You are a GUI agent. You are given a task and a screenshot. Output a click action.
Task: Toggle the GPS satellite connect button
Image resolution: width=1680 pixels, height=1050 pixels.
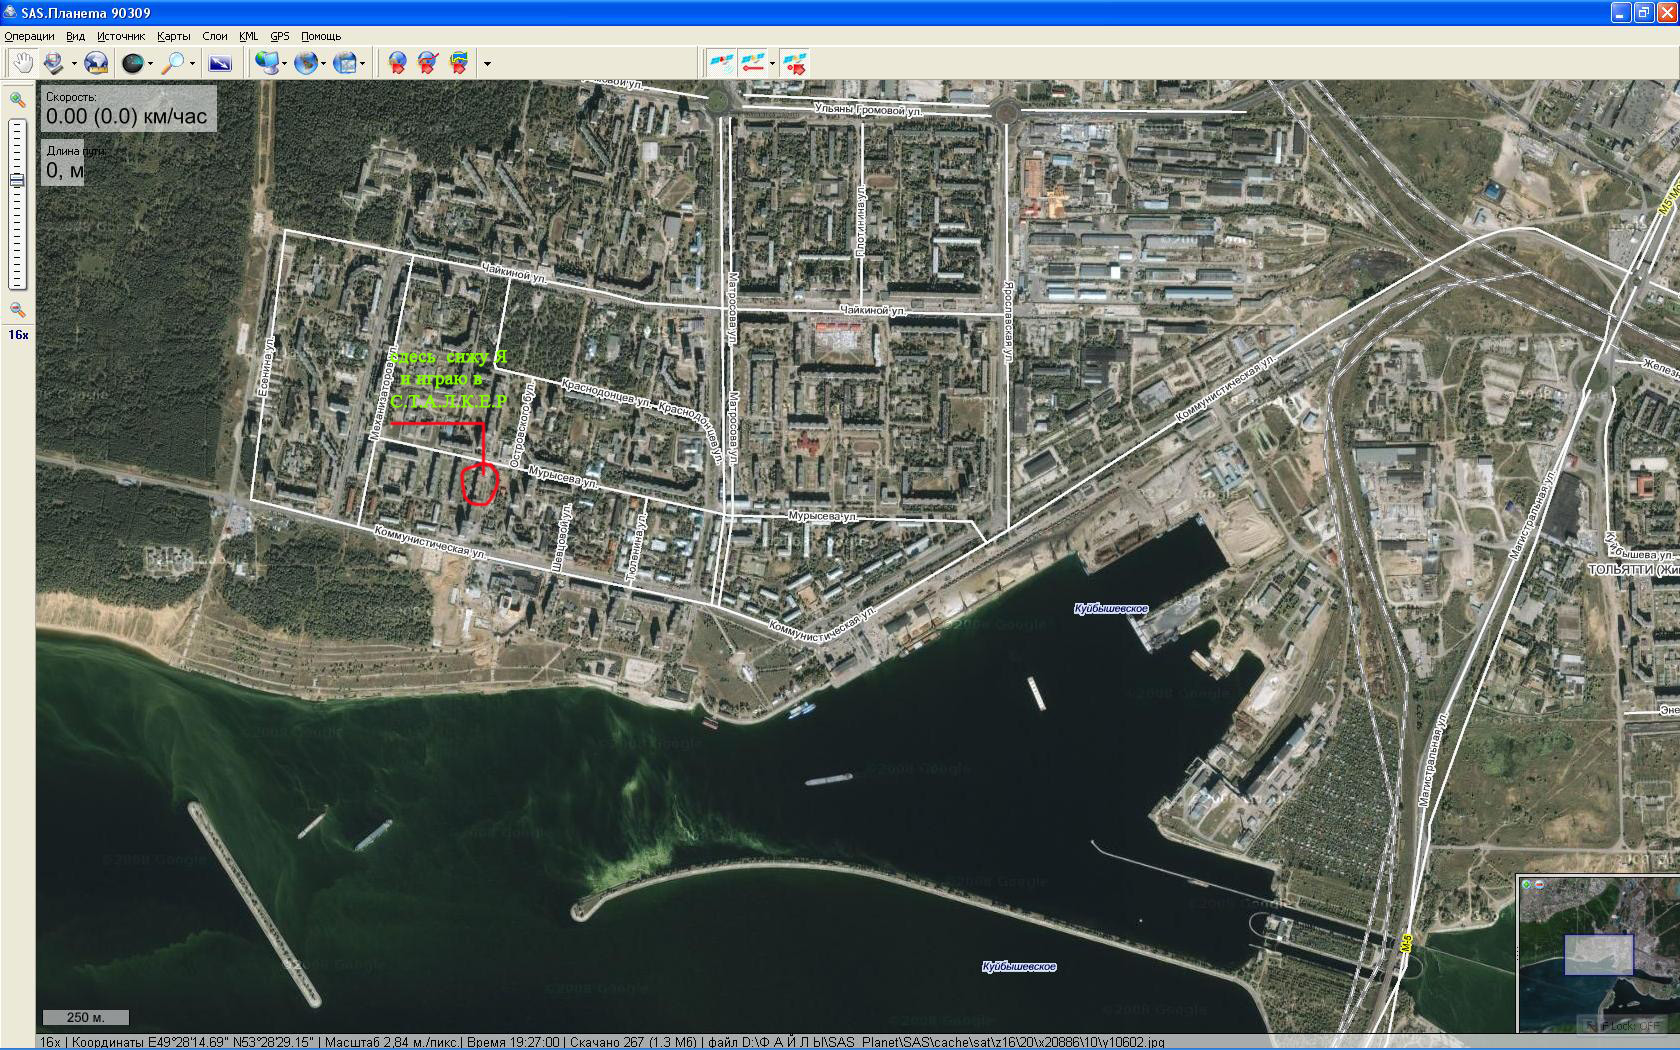click(720, 63)
